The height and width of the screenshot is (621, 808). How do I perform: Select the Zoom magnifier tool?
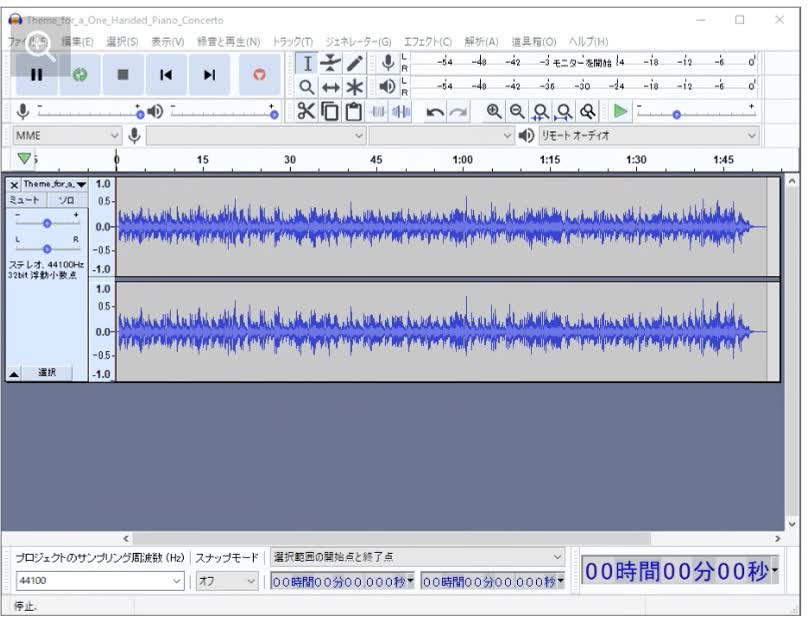click(307, 87)
